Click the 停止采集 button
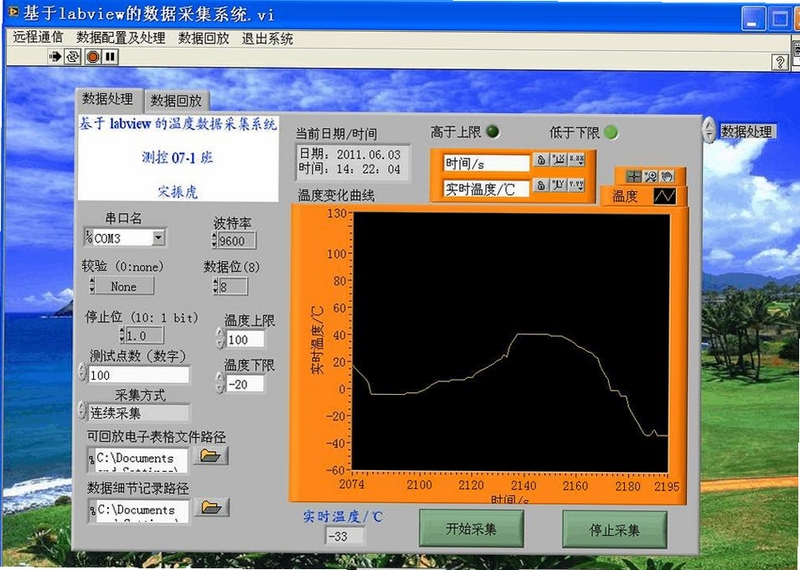The height and width of the screenshot is (570, 800). tap(614, 530)
